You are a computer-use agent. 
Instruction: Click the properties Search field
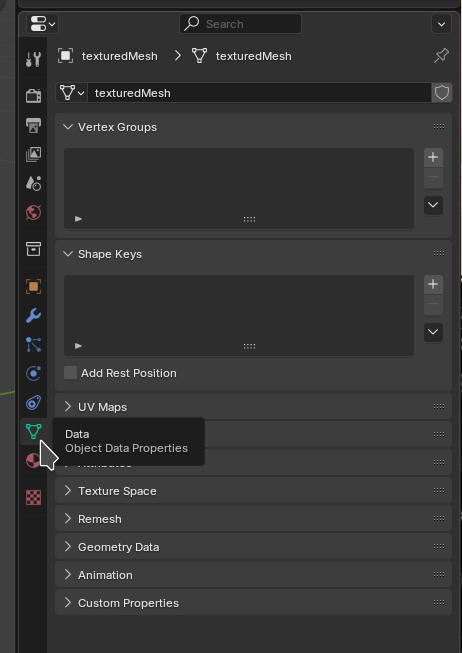pyautogui.click(x=240, y=24)
